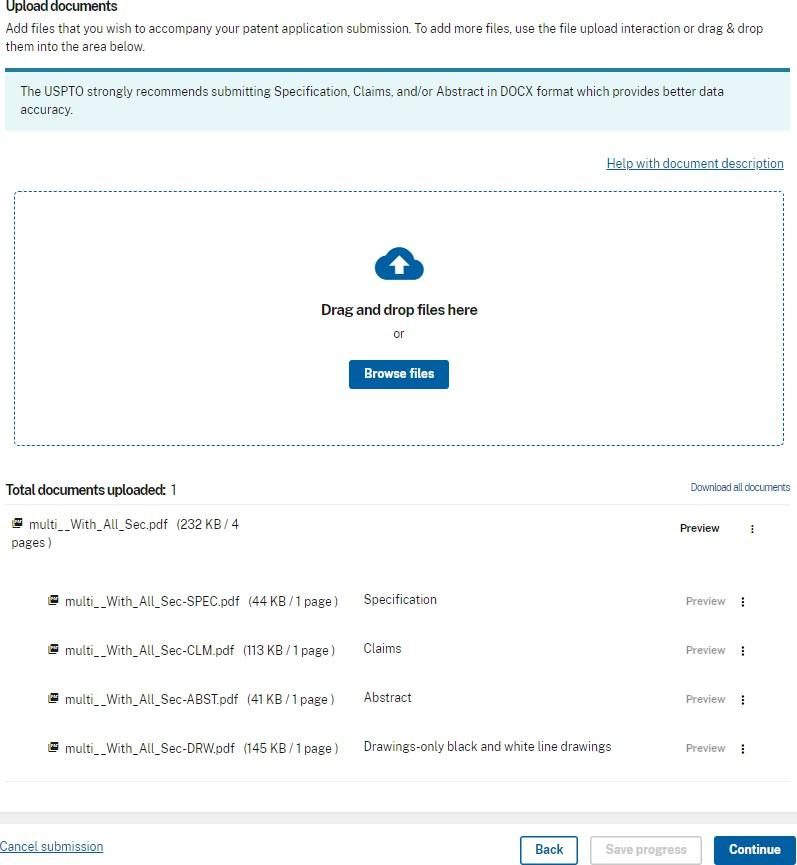Click Download all documents link

740,487
